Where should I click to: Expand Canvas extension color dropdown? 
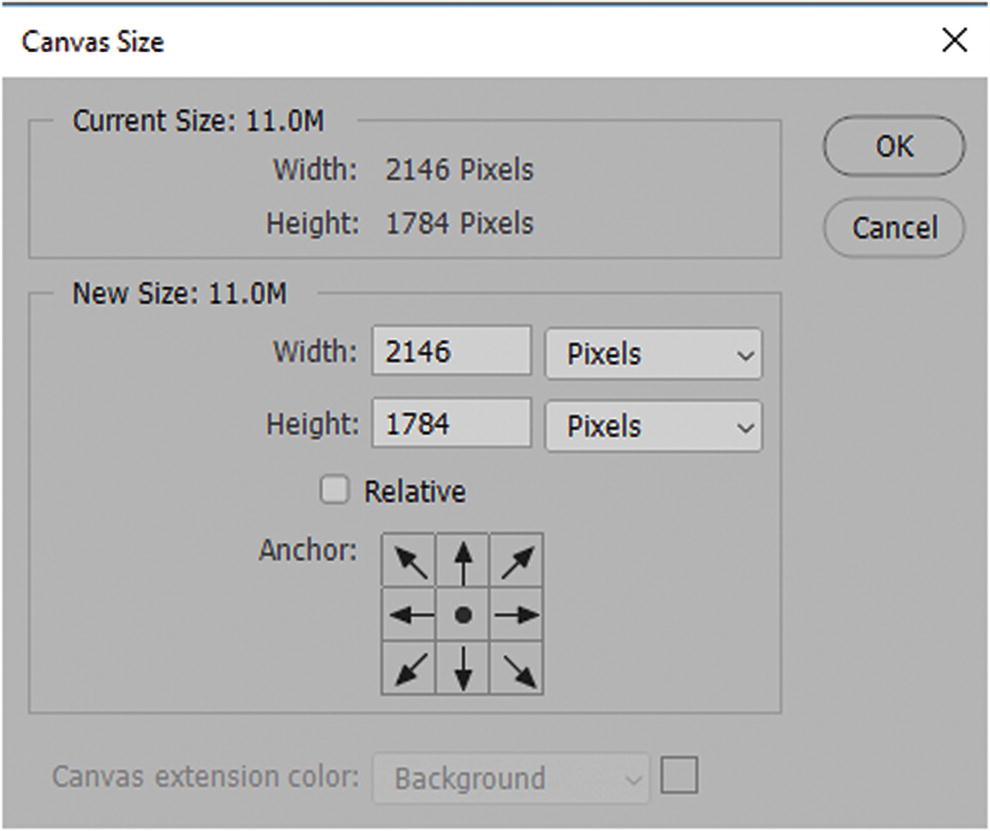[x=511, y=778]
